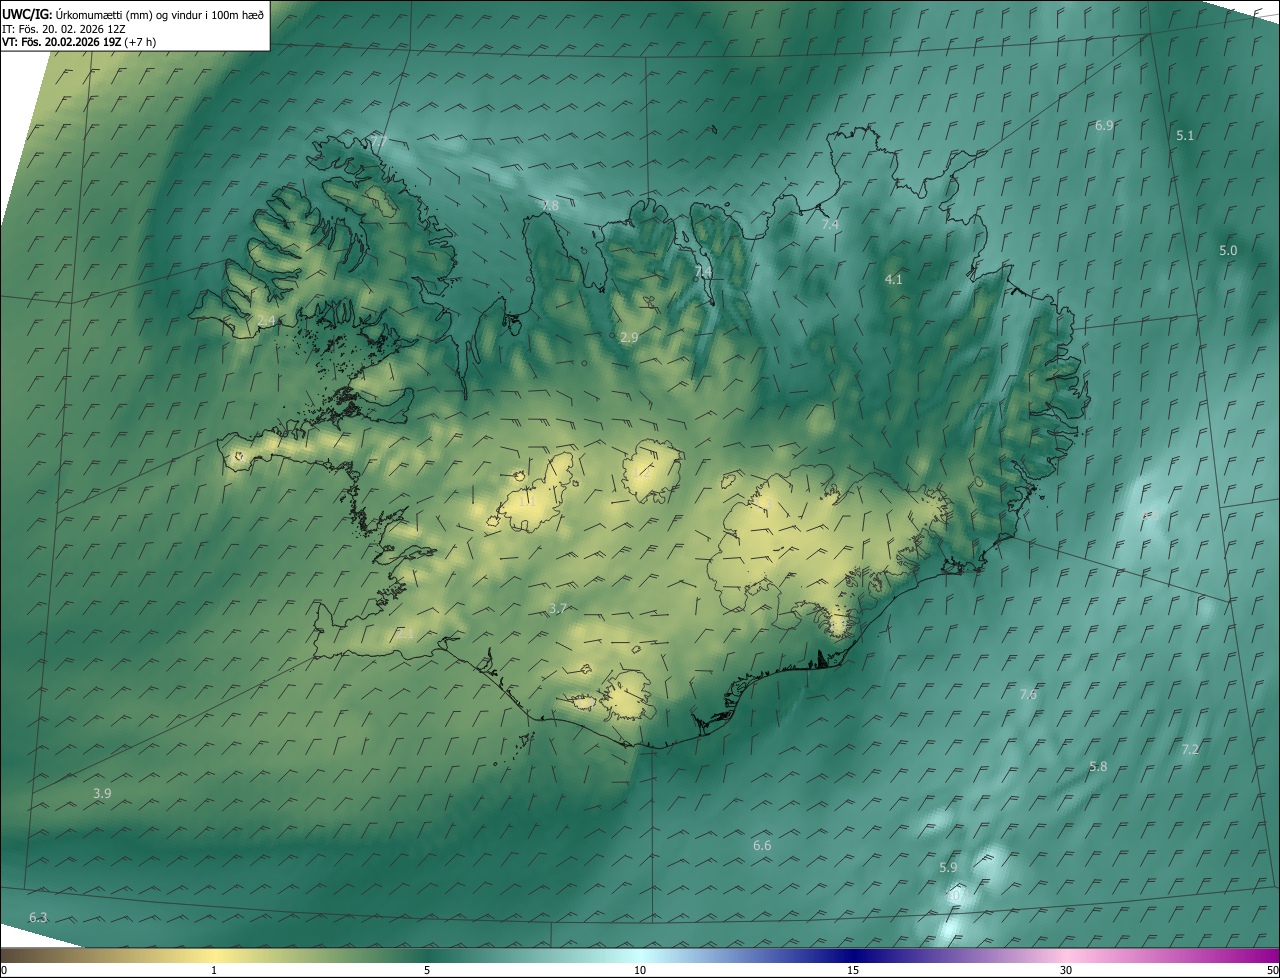Click the yellow color band above the 1 tick
The image size is (1280, 978).
point(213,955)
